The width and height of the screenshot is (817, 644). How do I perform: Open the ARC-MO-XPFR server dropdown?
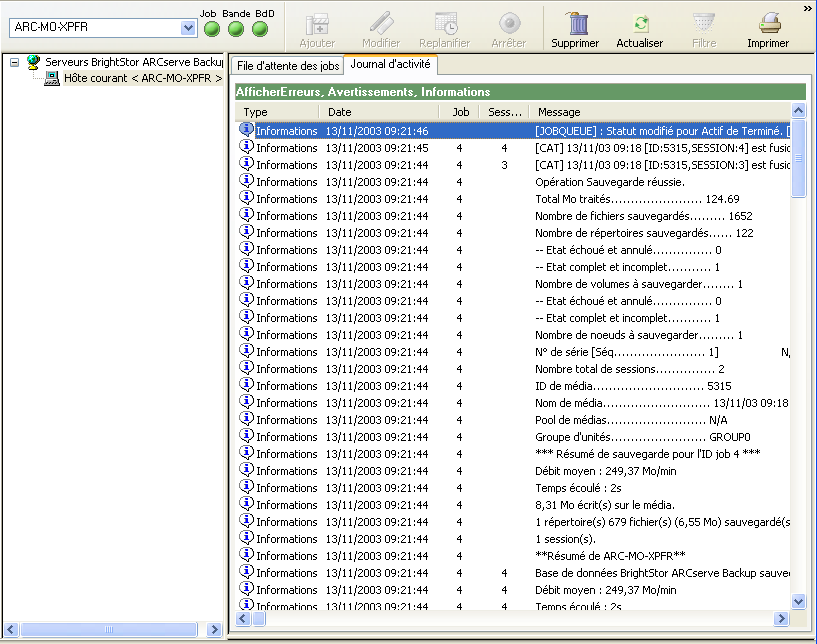188,28
